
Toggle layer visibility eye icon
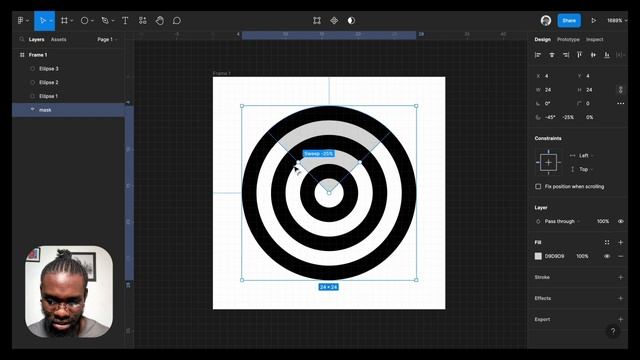coord(620,221)
